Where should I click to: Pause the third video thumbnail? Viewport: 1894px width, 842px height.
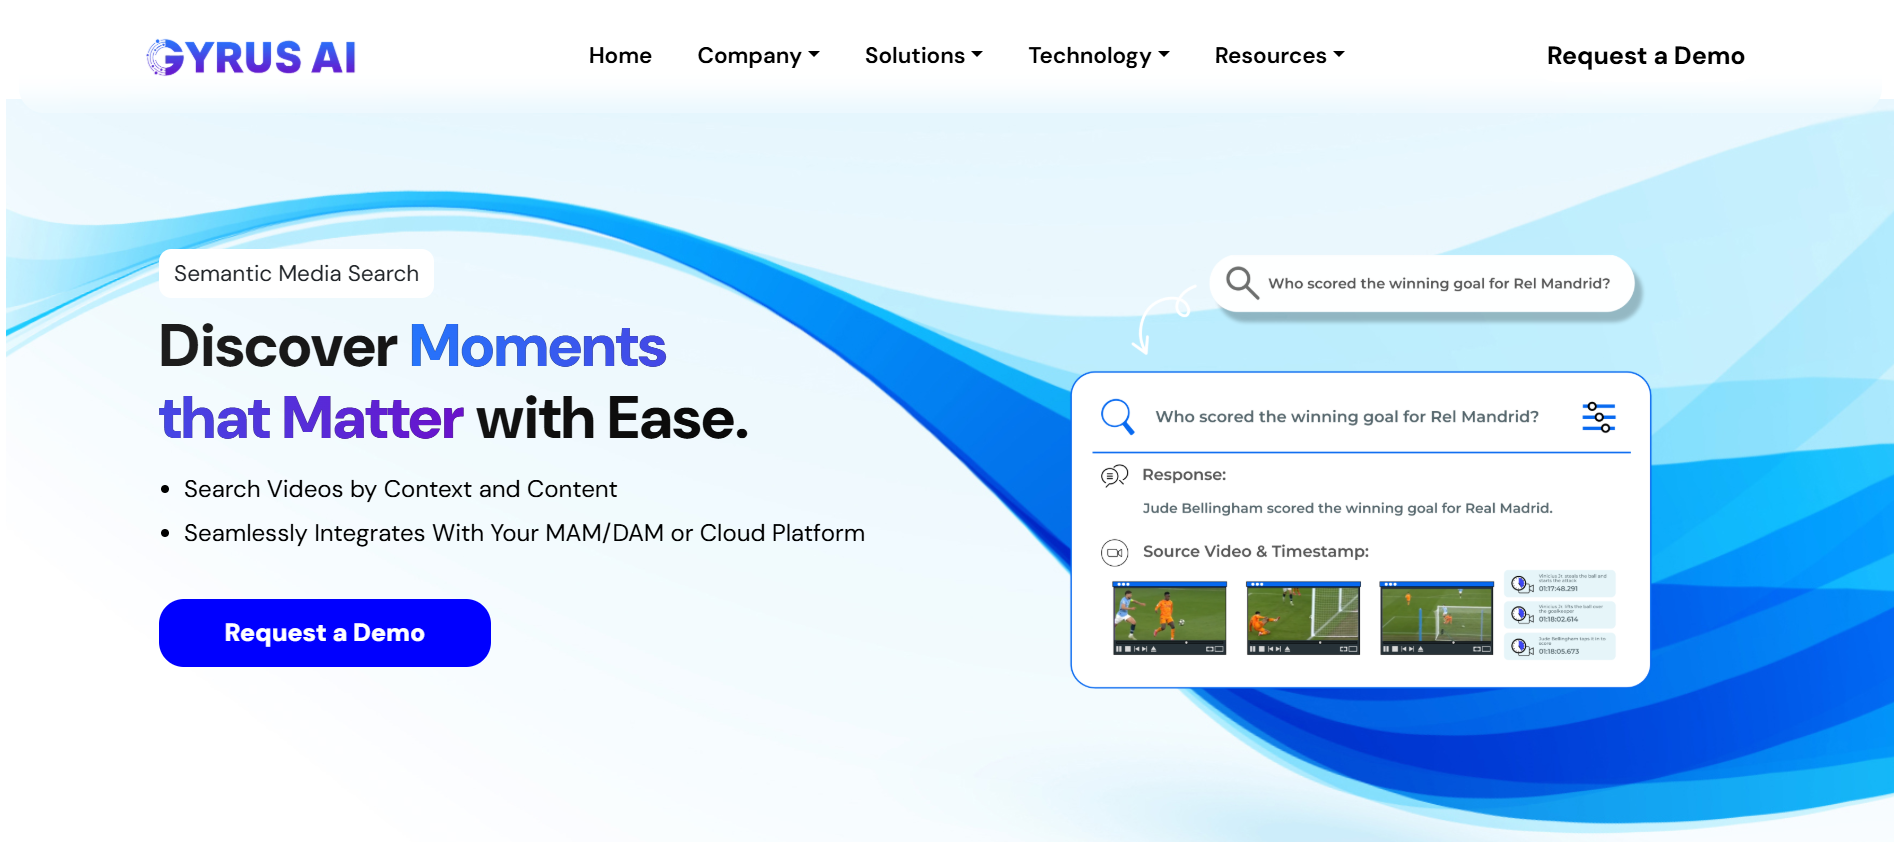click(1385, 649)
